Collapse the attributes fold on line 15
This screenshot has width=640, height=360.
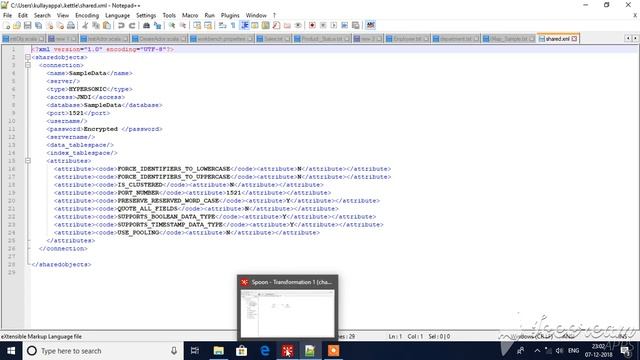tap(28, 161)
